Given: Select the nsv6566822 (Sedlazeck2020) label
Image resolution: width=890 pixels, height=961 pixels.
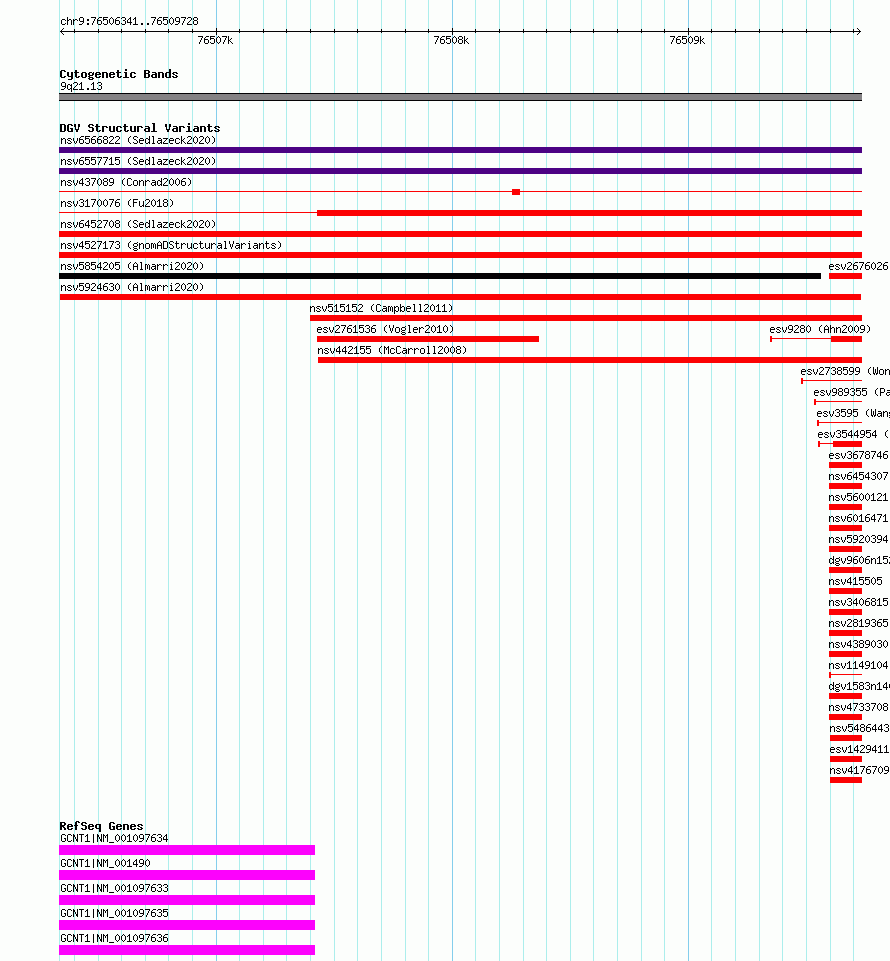Looking at the screenshot, I should pyautogui.click(x=138, y=140).
